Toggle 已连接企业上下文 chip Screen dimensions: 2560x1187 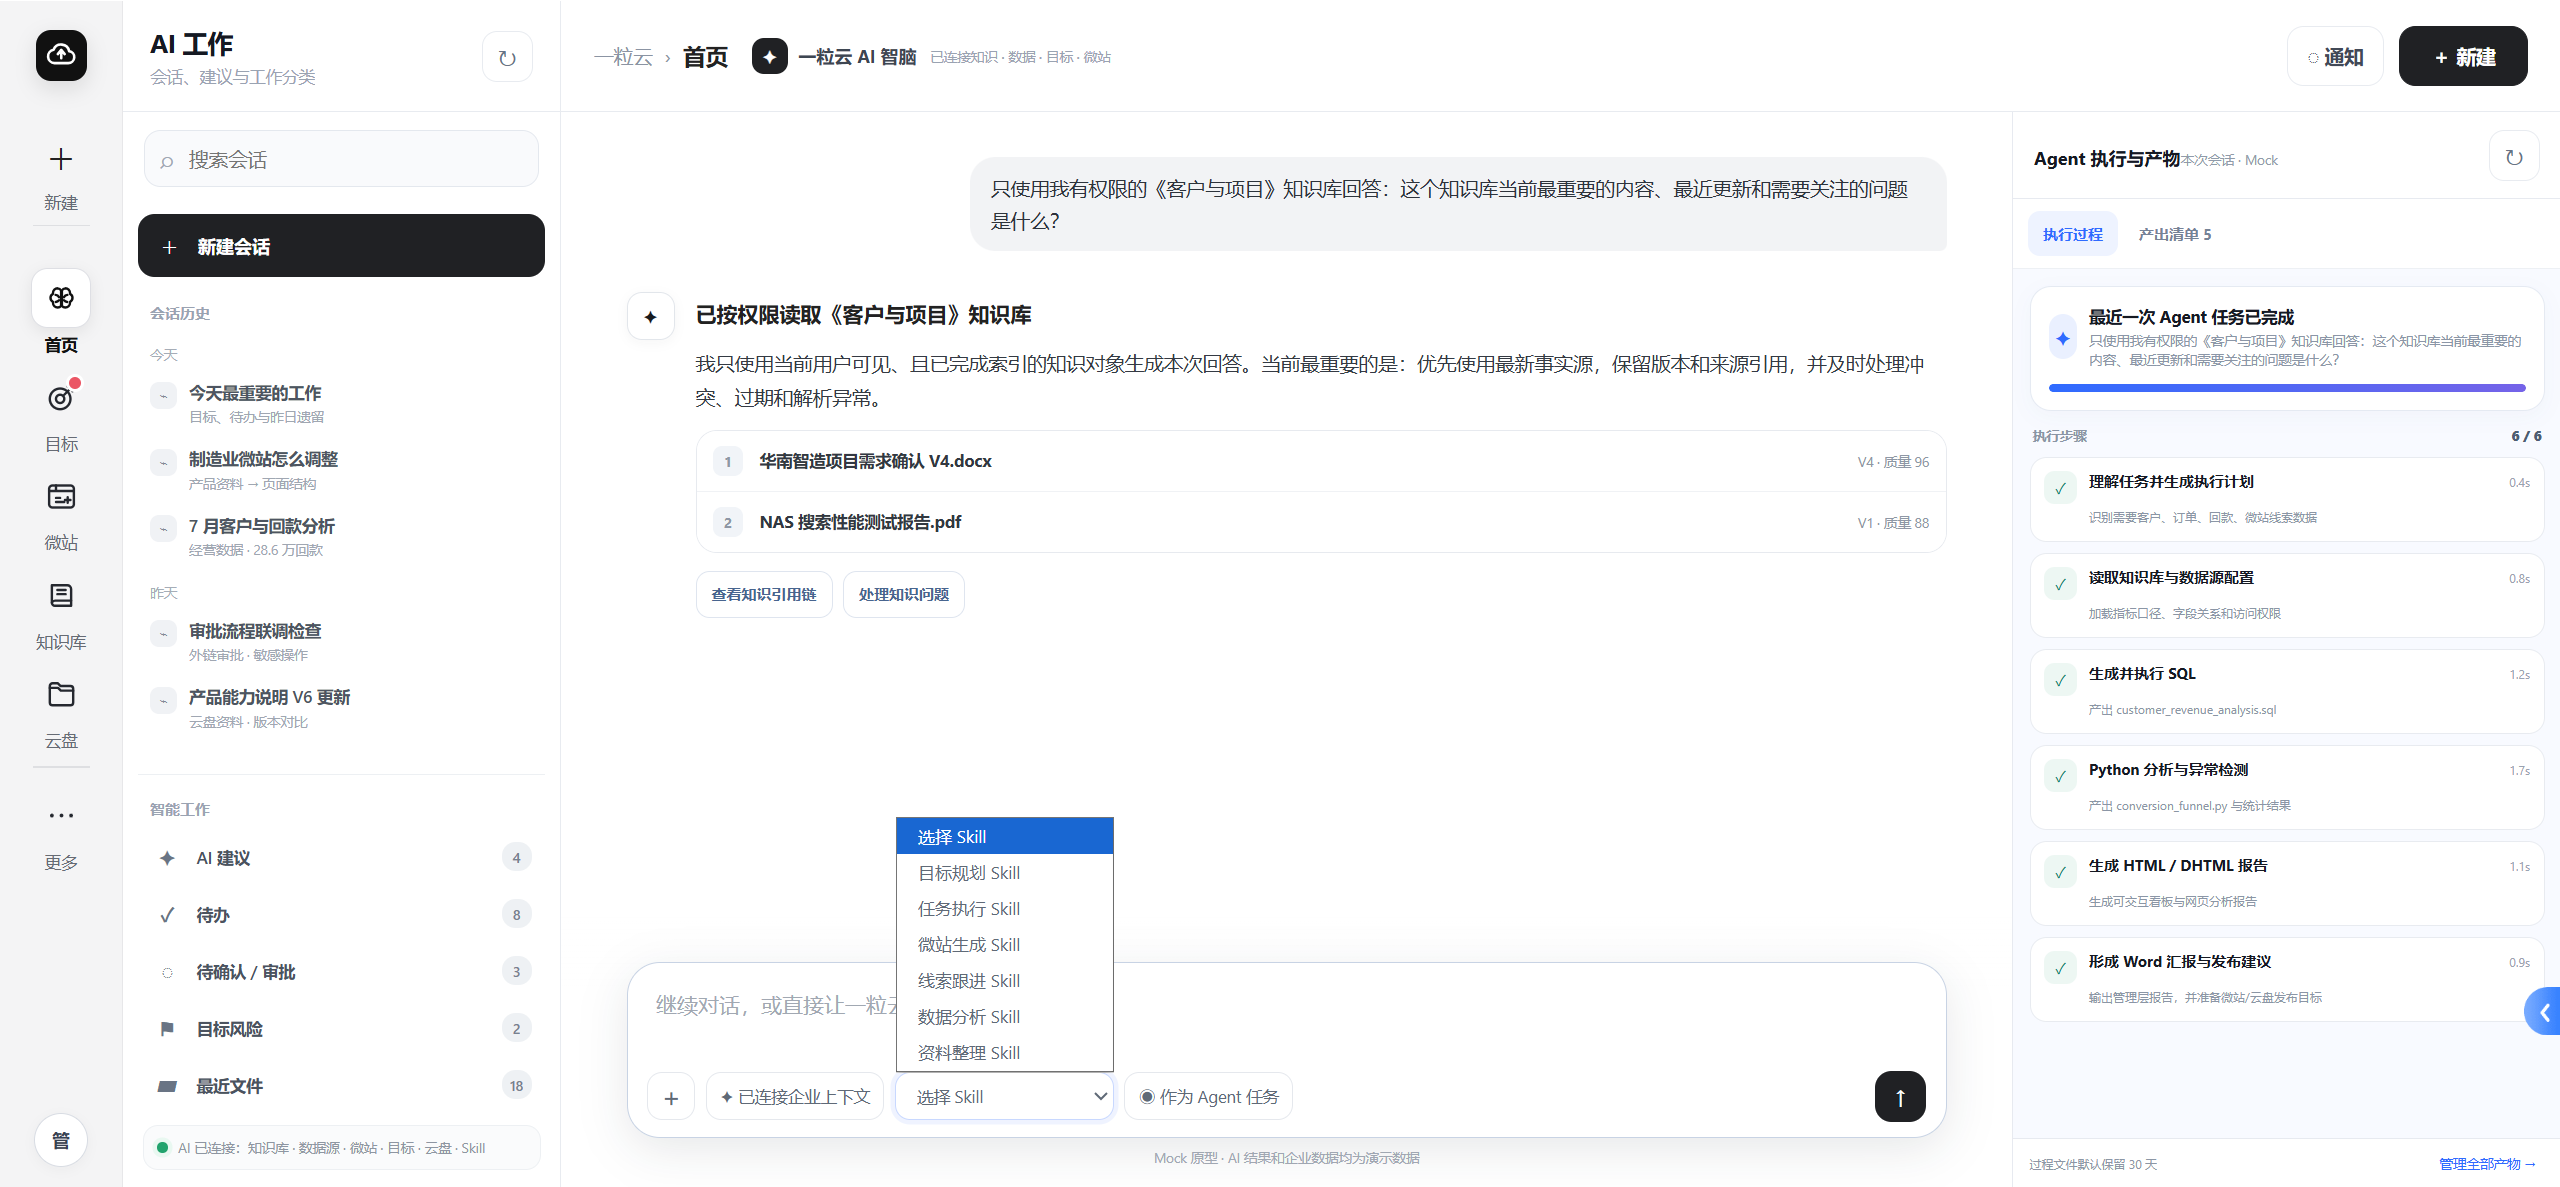pos(795,1097)
